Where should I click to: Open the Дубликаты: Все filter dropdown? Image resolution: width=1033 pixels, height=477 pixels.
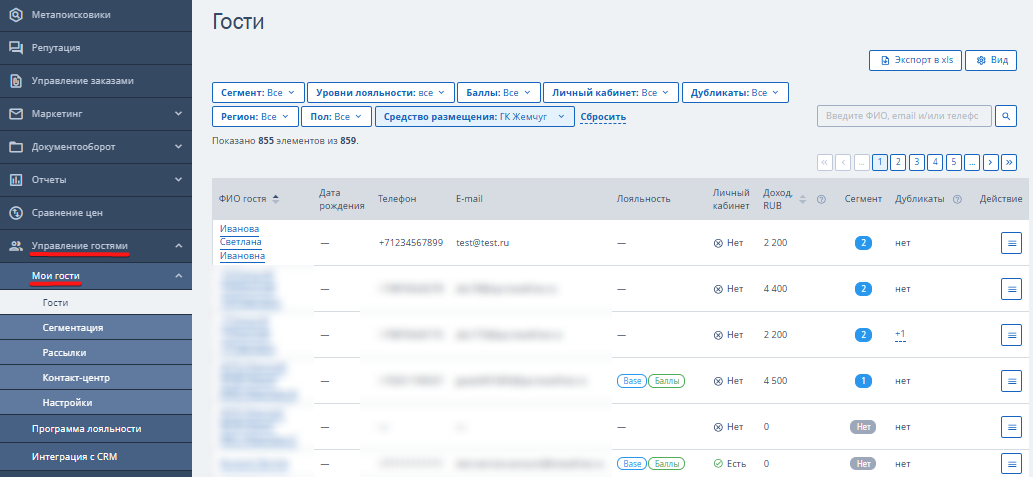(735, 93)
